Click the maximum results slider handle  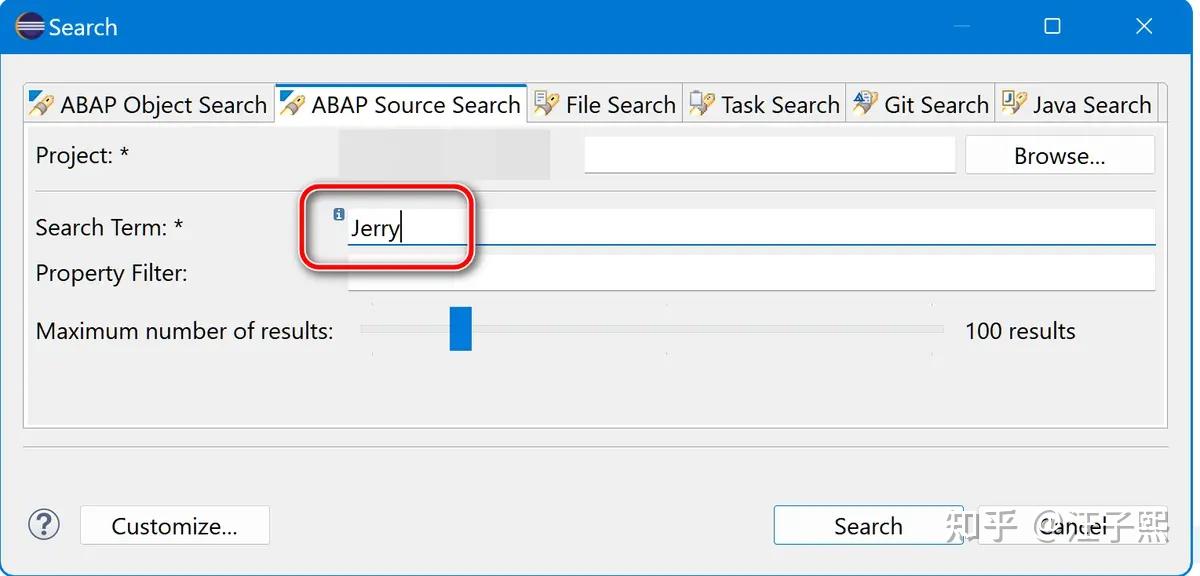(x=460, y=329)
